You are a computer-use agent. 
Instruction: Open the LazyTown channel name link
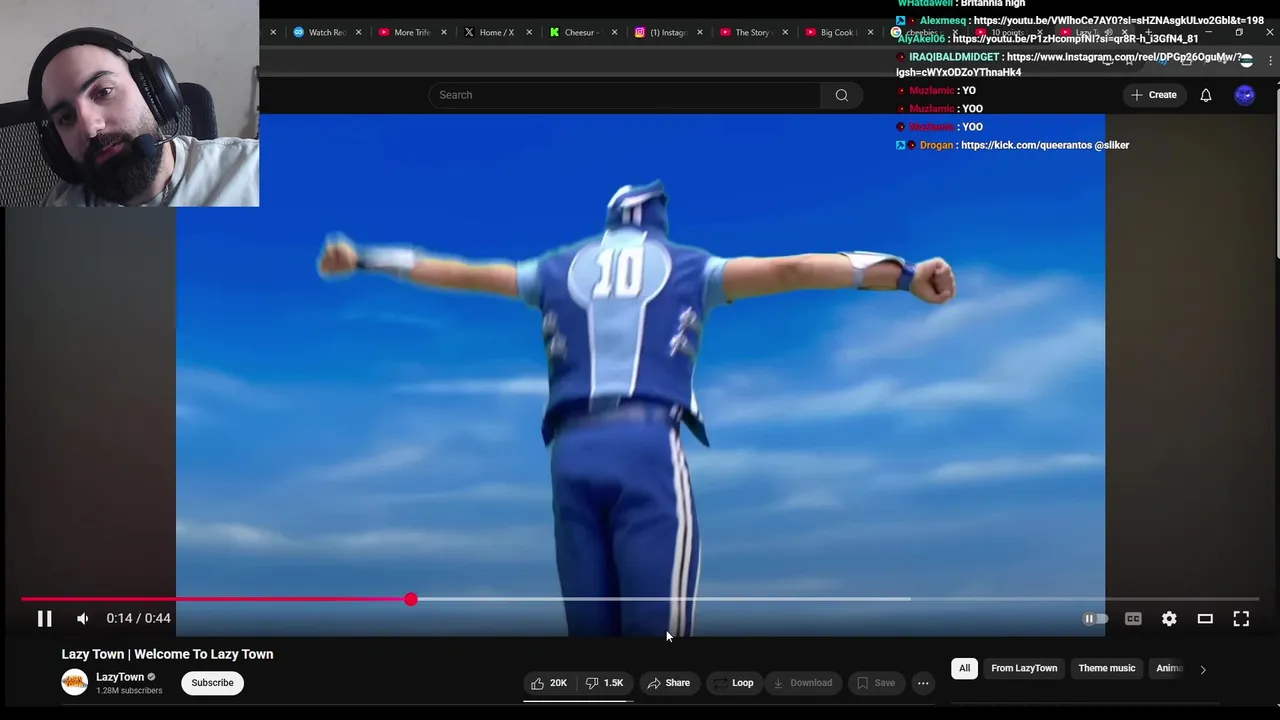tap(120, 677)
